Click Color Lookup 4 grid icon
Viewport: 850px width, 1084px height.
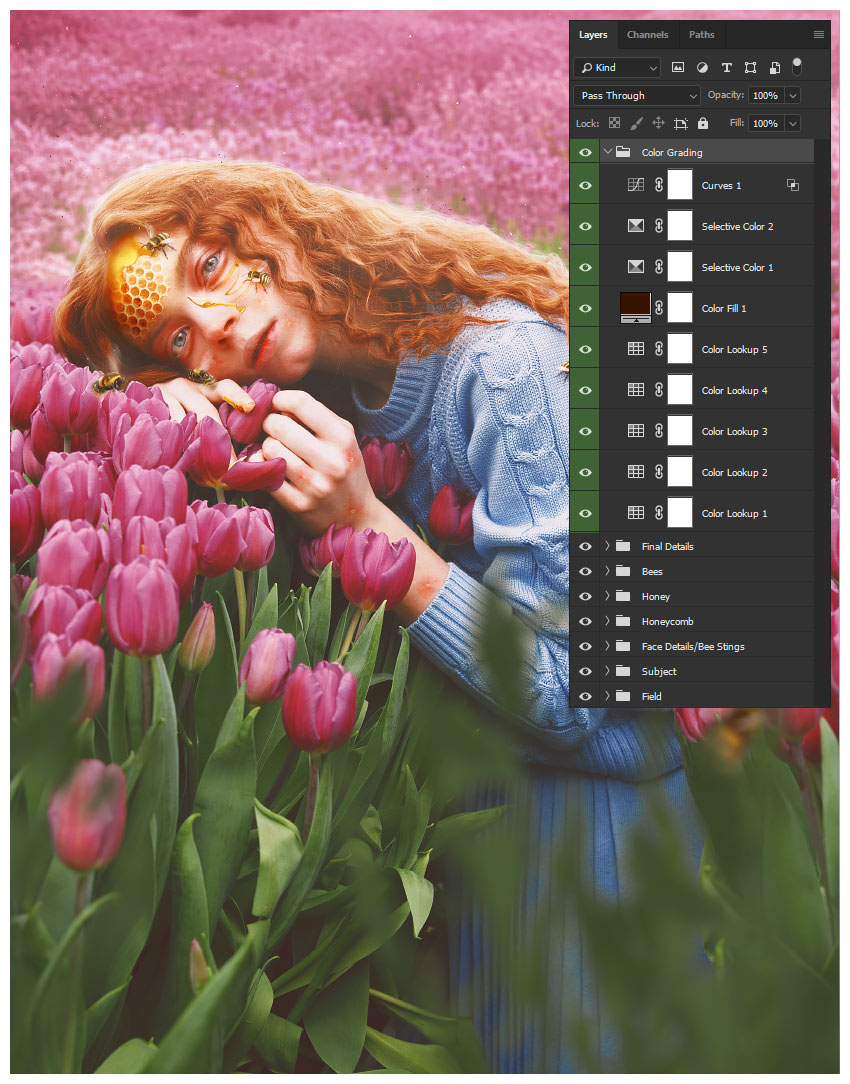(636, 390)
